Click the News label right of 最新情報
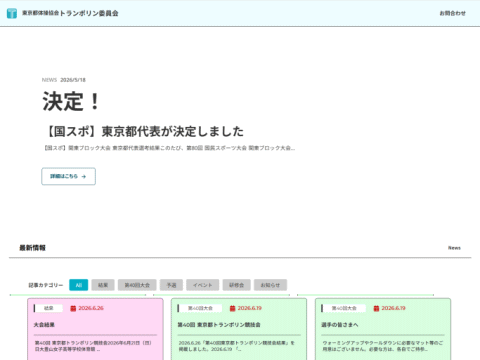This screenshot has width=480, height=360. pyautogui.click(x=454, y=248)
